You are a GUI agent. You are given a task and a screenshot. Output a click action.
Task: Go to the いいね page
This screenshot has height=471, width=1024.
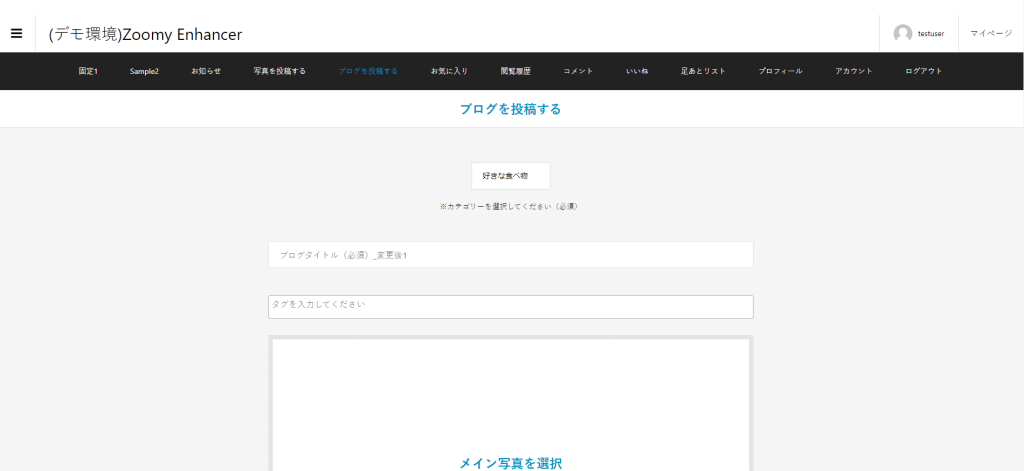tap(637, 71)
